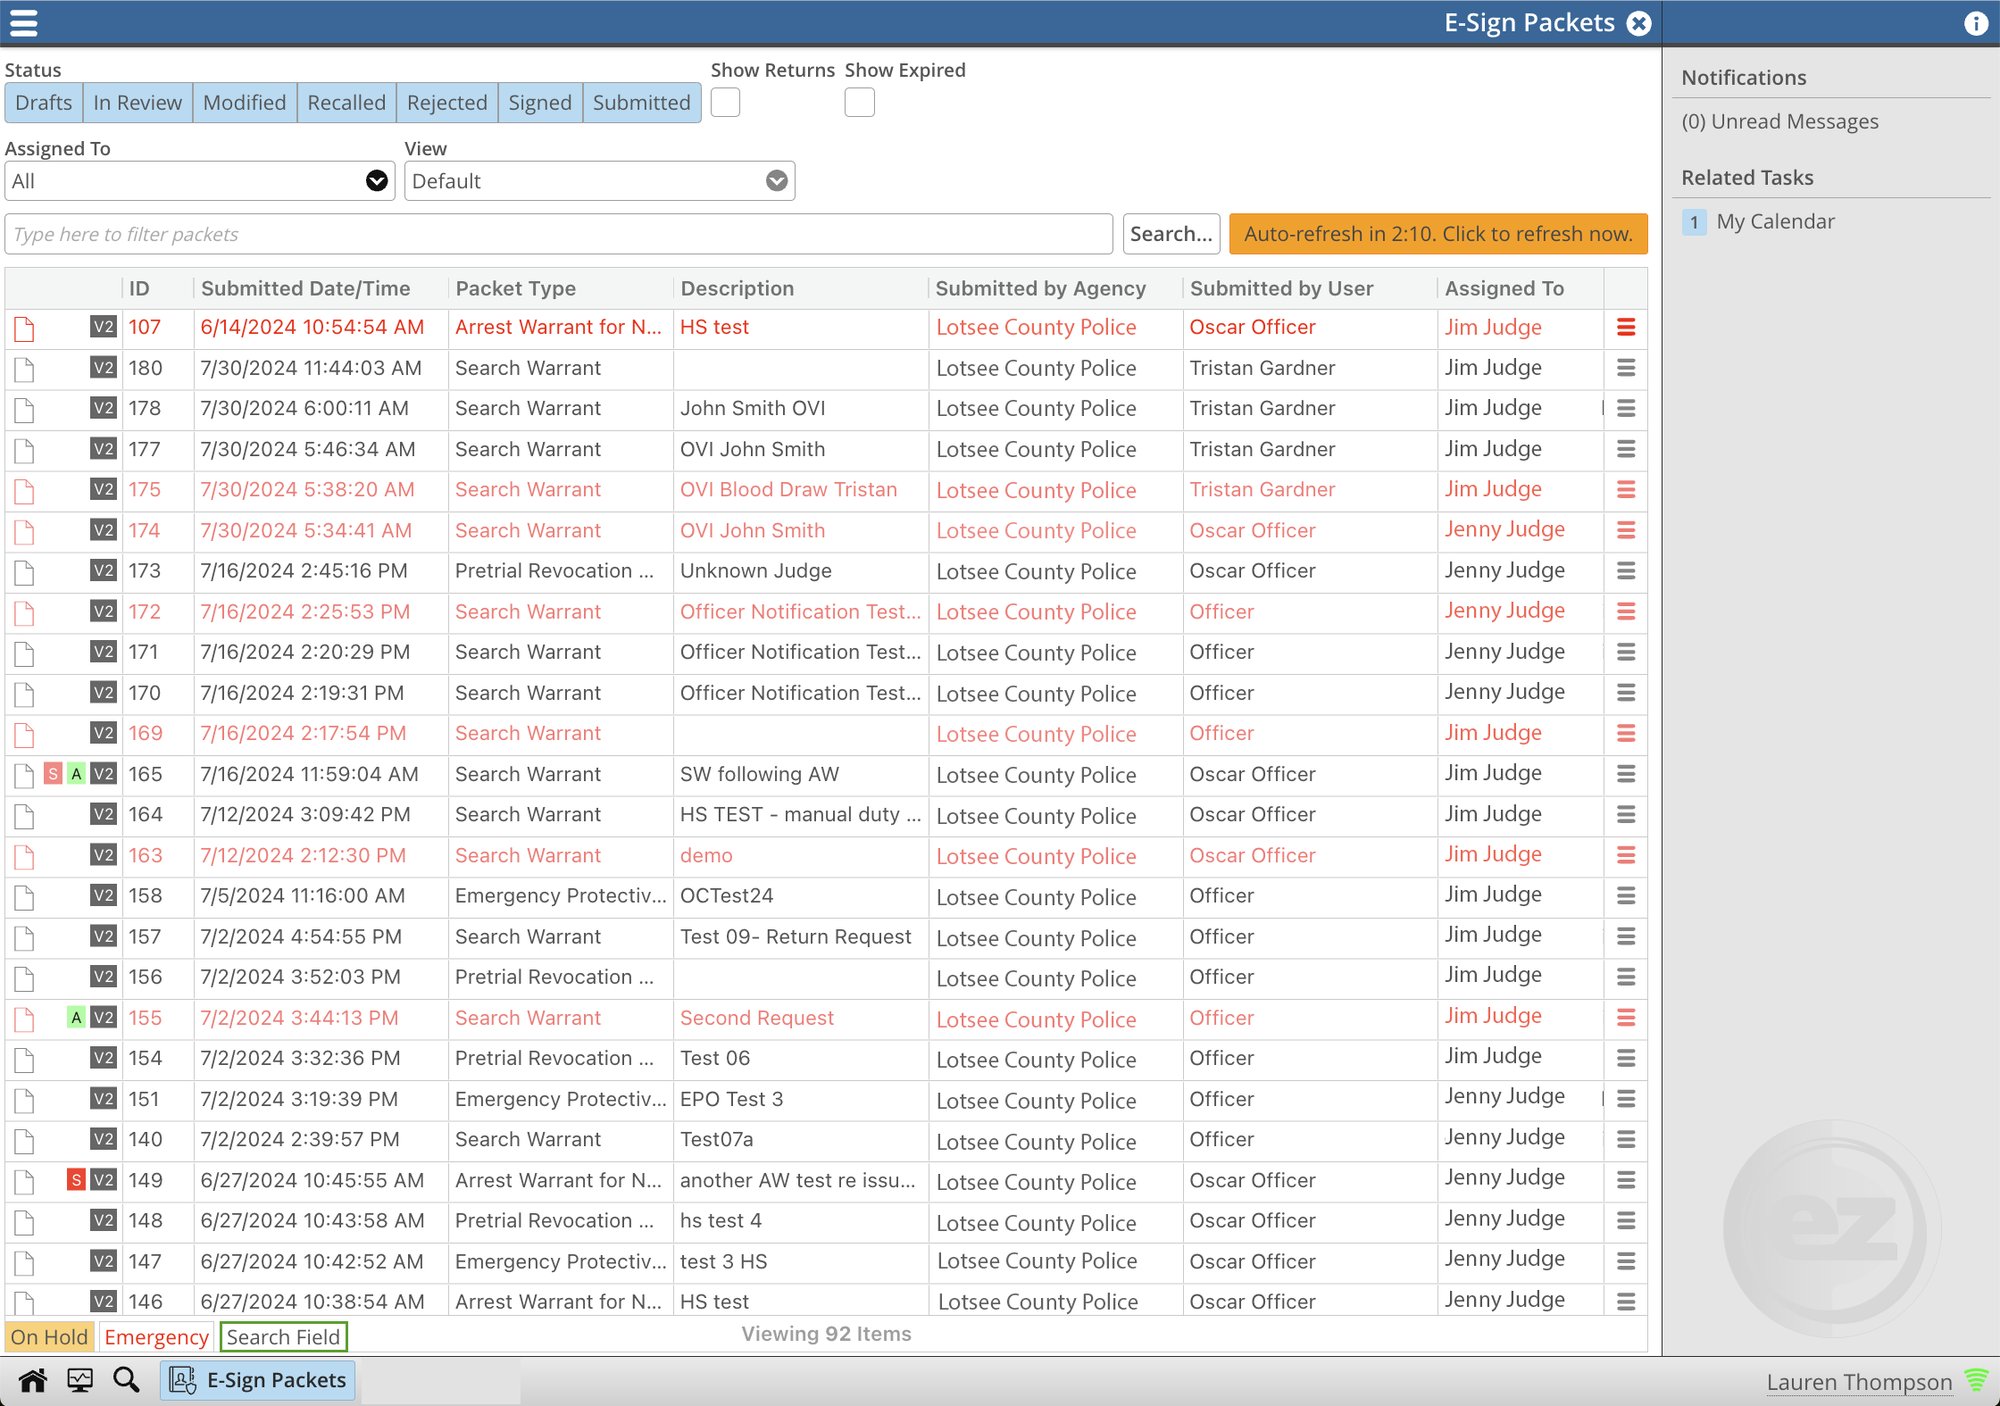Open row menu for packet 140
The image size is (2000, 1406).
1626,1139
